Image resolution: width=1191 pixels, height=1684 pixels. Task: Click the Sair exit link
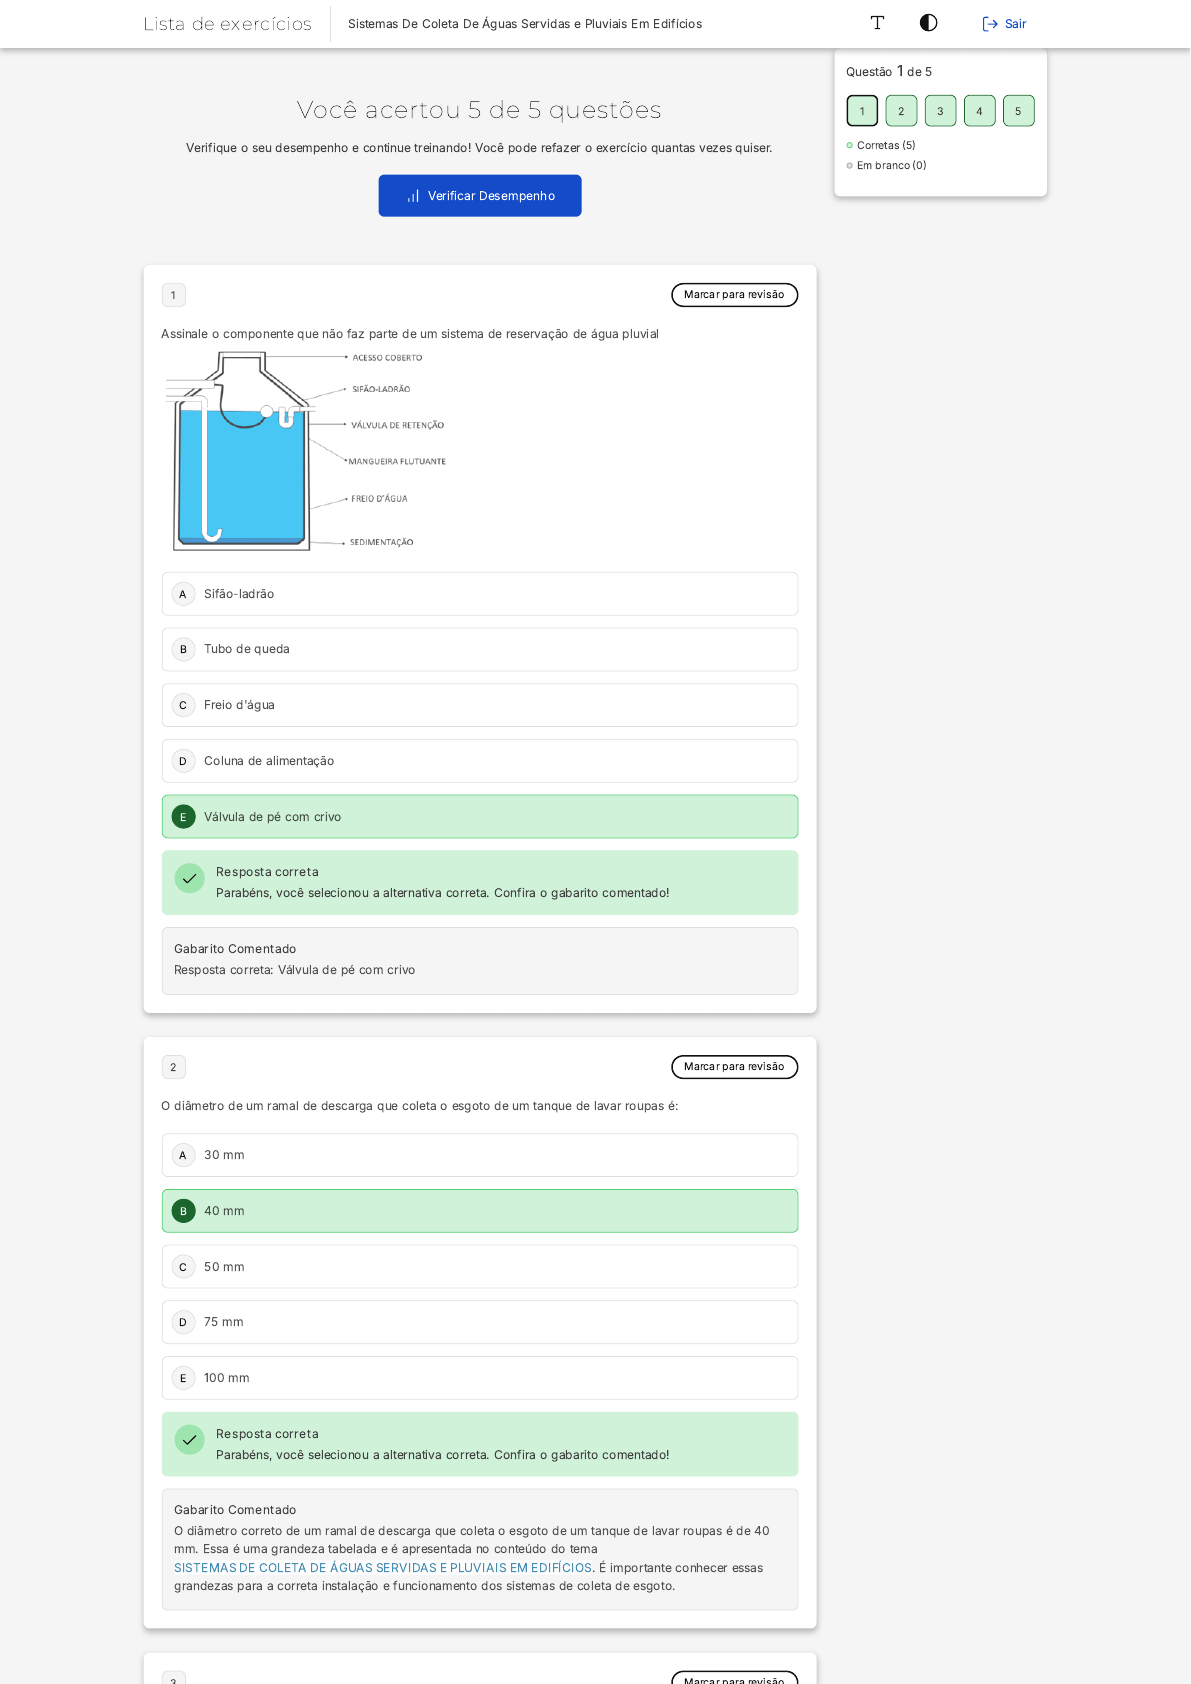1004,24
